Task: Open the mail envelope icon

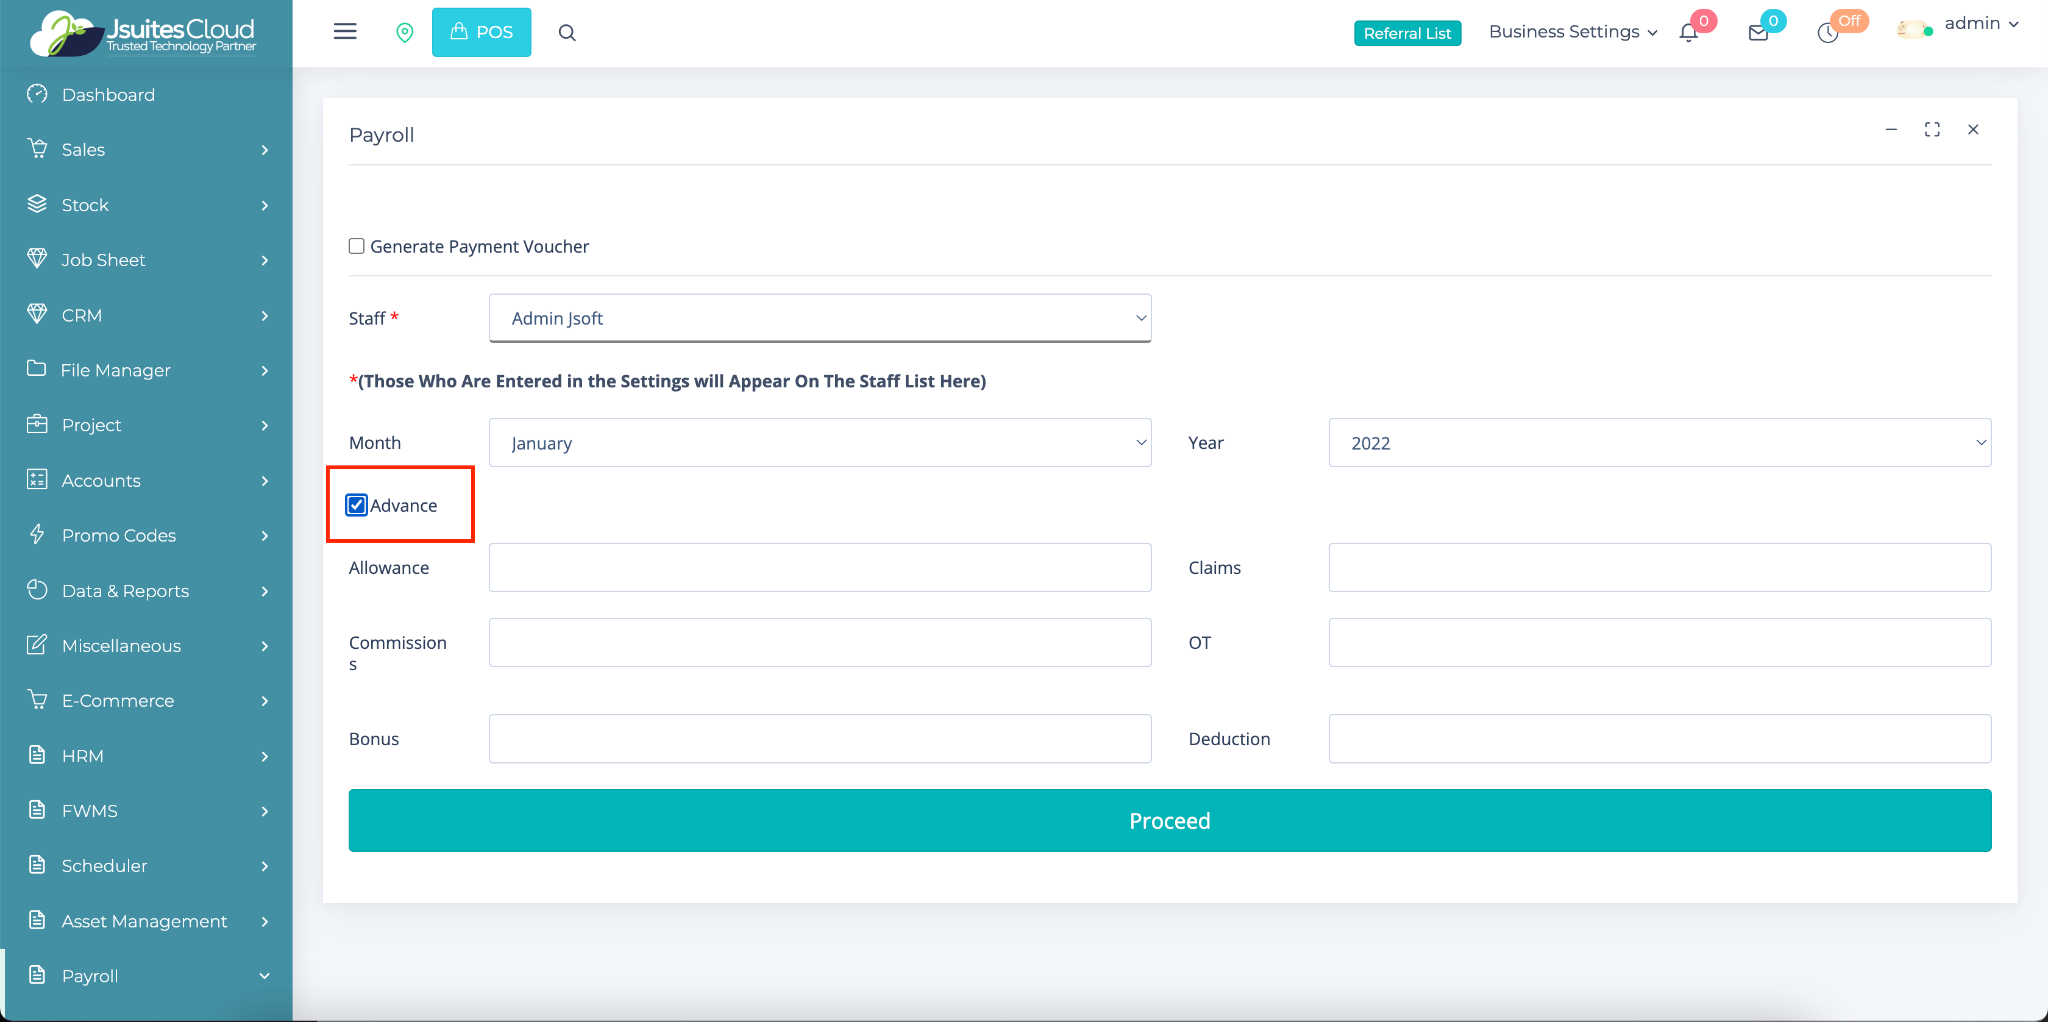Action: [x=1758, y=33]
